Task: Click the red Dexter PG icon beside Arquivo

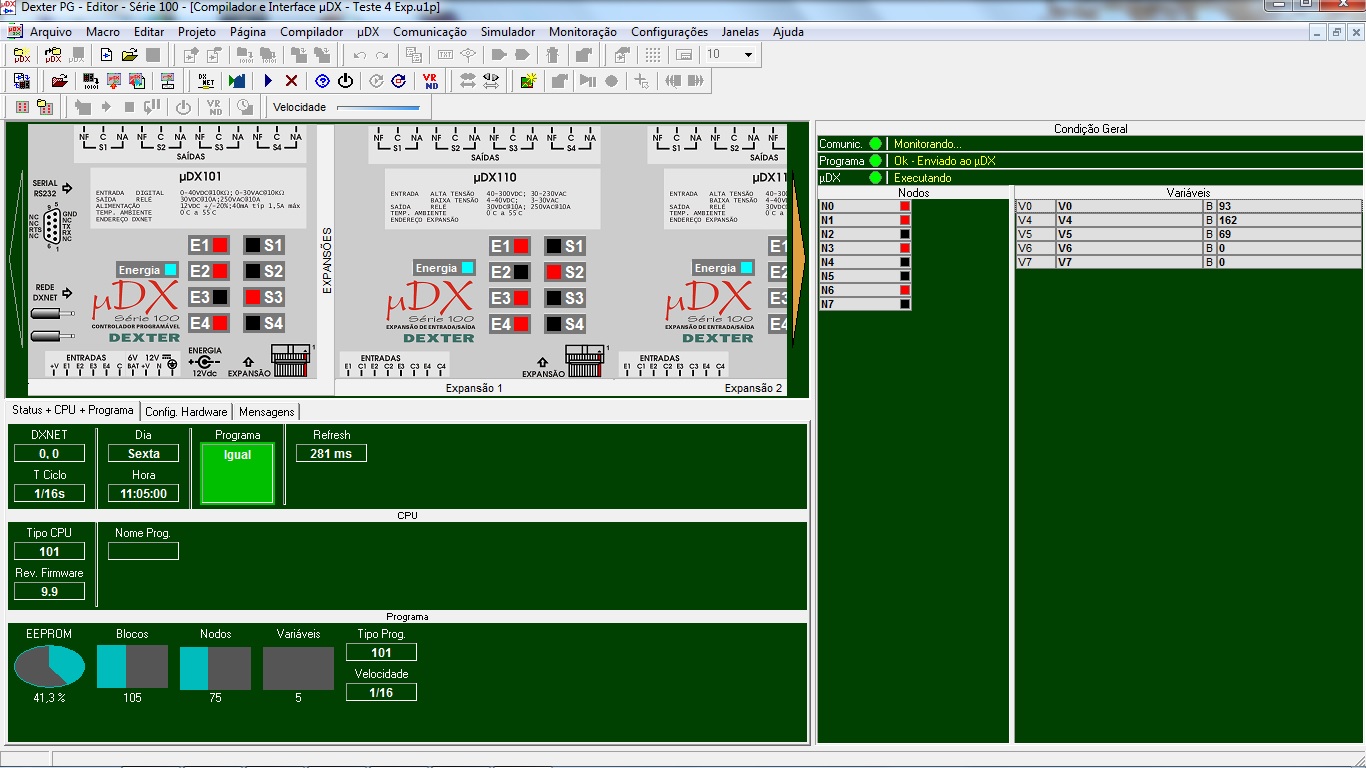Action: pos(14,31)
